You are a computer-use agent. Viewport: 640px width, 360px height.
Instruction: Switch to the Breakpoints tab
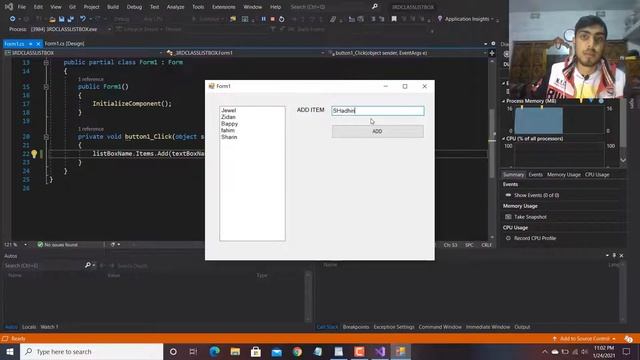coord(356,327)
